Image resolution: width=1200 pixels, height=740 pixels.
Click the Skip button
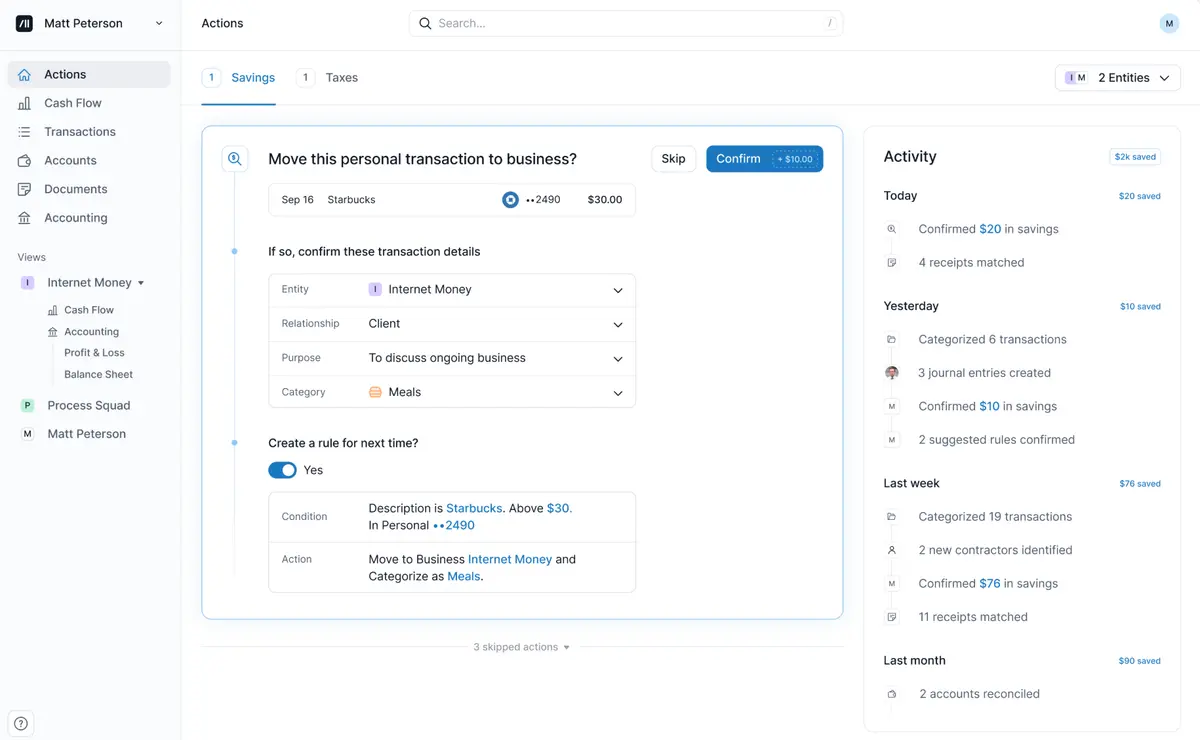[674, 159]
